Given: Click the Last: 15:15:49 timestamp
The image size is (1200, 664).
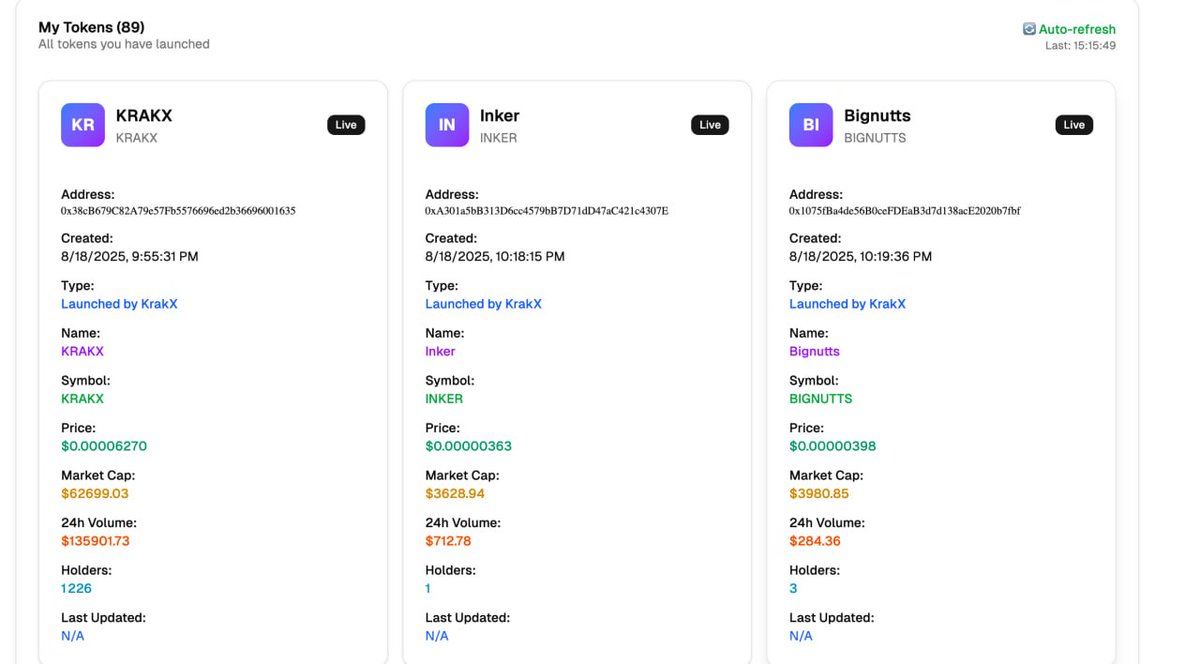Looking at the screenshot, I should (1081, 46).
